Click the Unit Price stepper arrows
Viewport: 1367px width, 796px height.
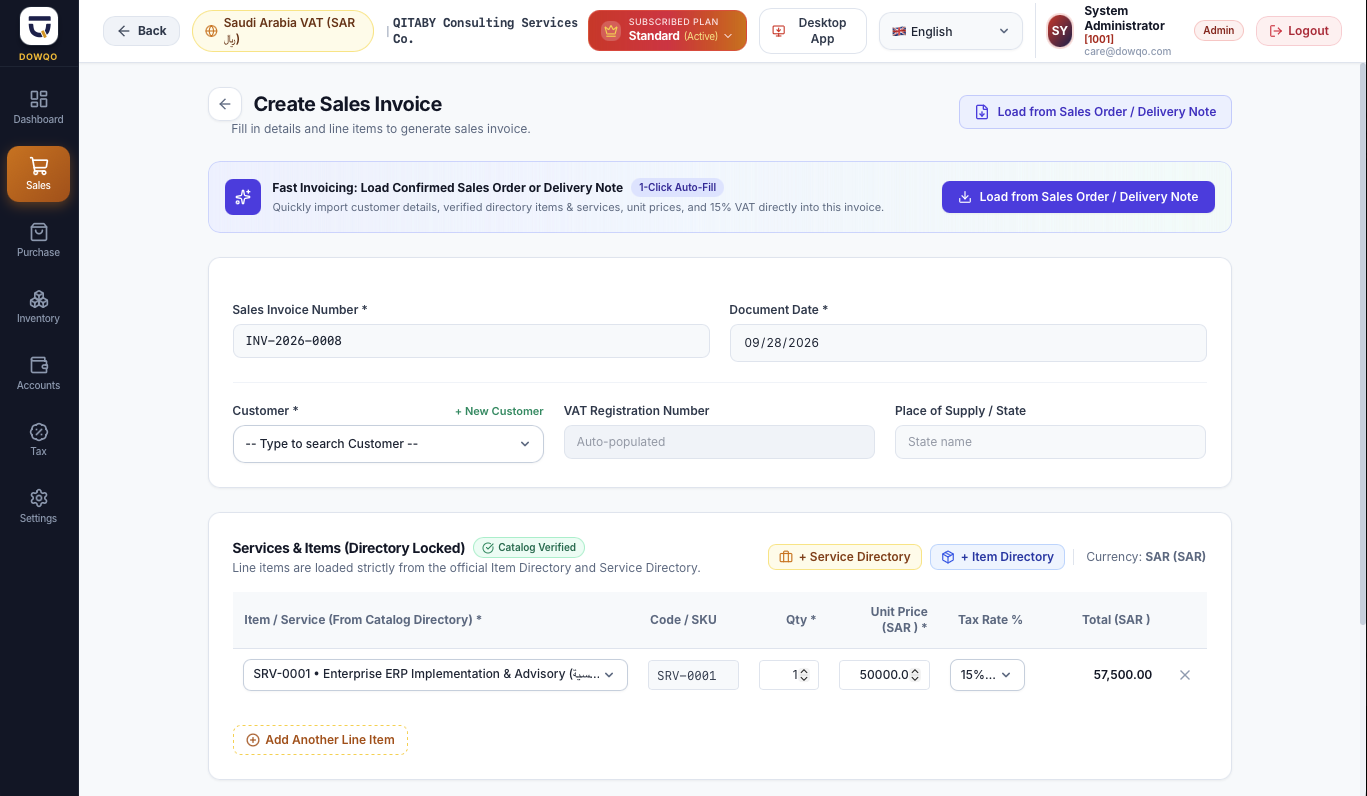point(915,675)
